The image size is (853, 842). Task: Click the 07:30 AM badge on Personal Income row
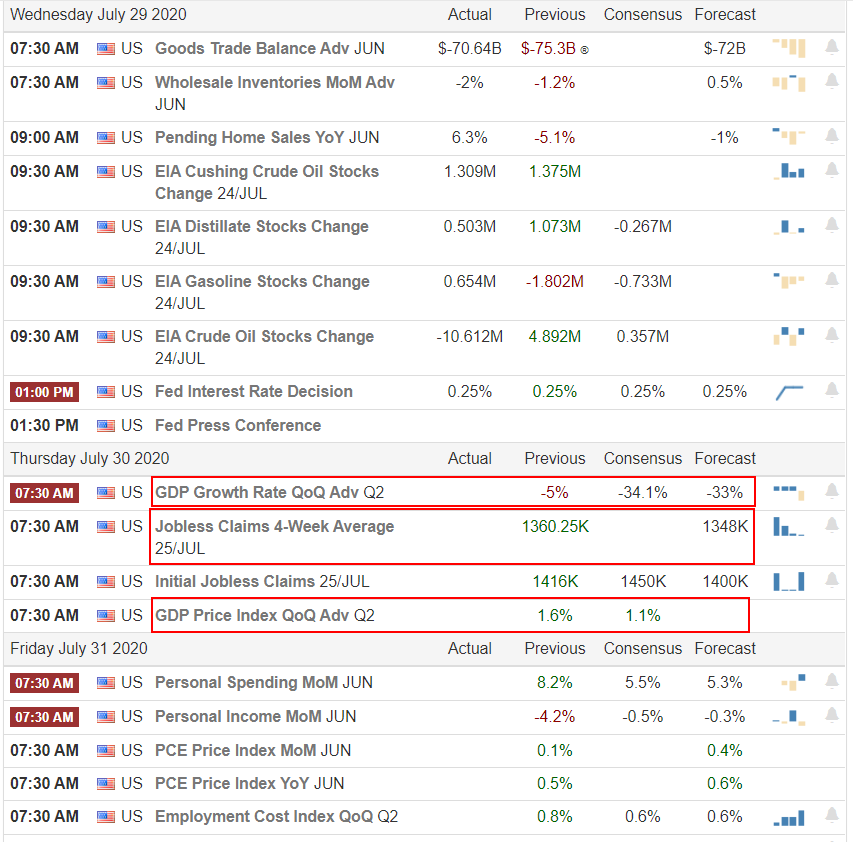pos(44,716)
